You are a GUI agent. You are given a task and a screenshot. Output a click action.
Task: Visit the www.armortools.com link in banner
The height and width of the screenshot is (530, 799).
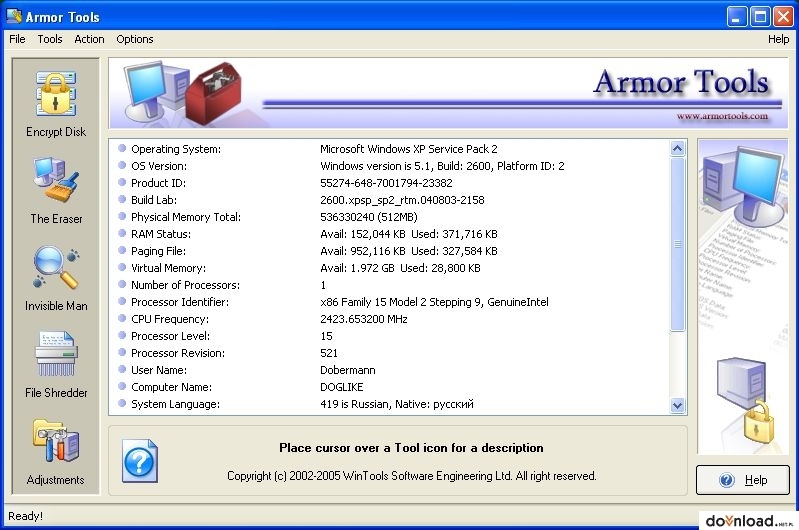722,116
